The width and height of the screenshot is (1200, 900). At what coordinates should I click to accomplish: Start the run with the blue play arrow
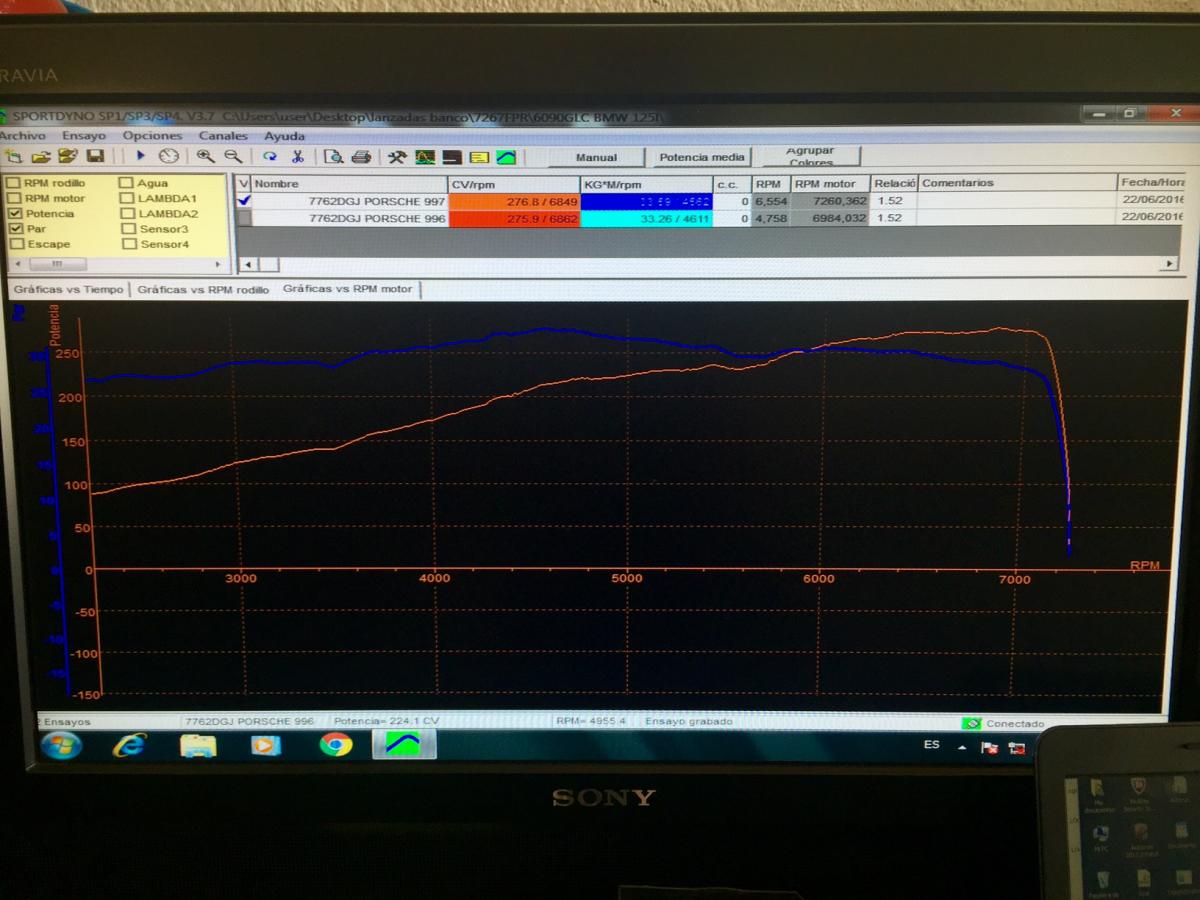point(141,156)
